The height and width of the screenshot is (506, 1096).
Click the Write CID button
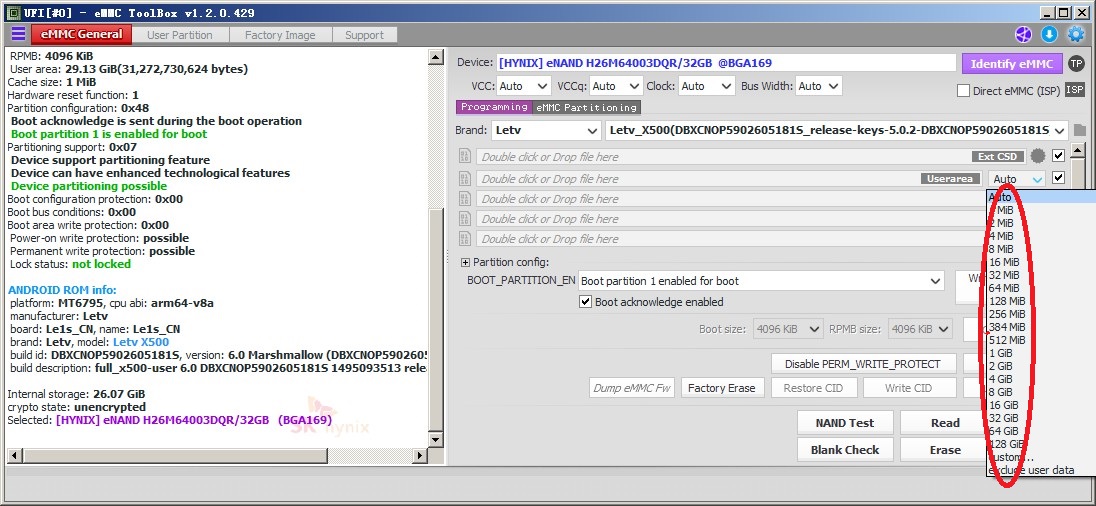point(908,388)
